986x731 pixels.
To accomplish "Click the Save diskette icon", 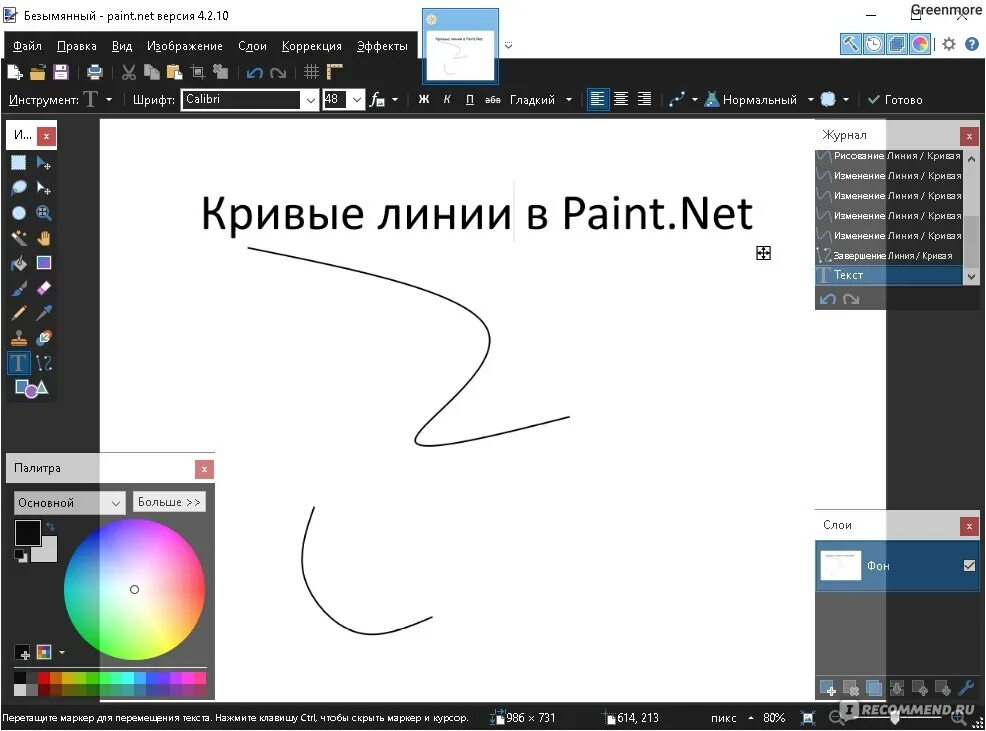I will point(61,72).
